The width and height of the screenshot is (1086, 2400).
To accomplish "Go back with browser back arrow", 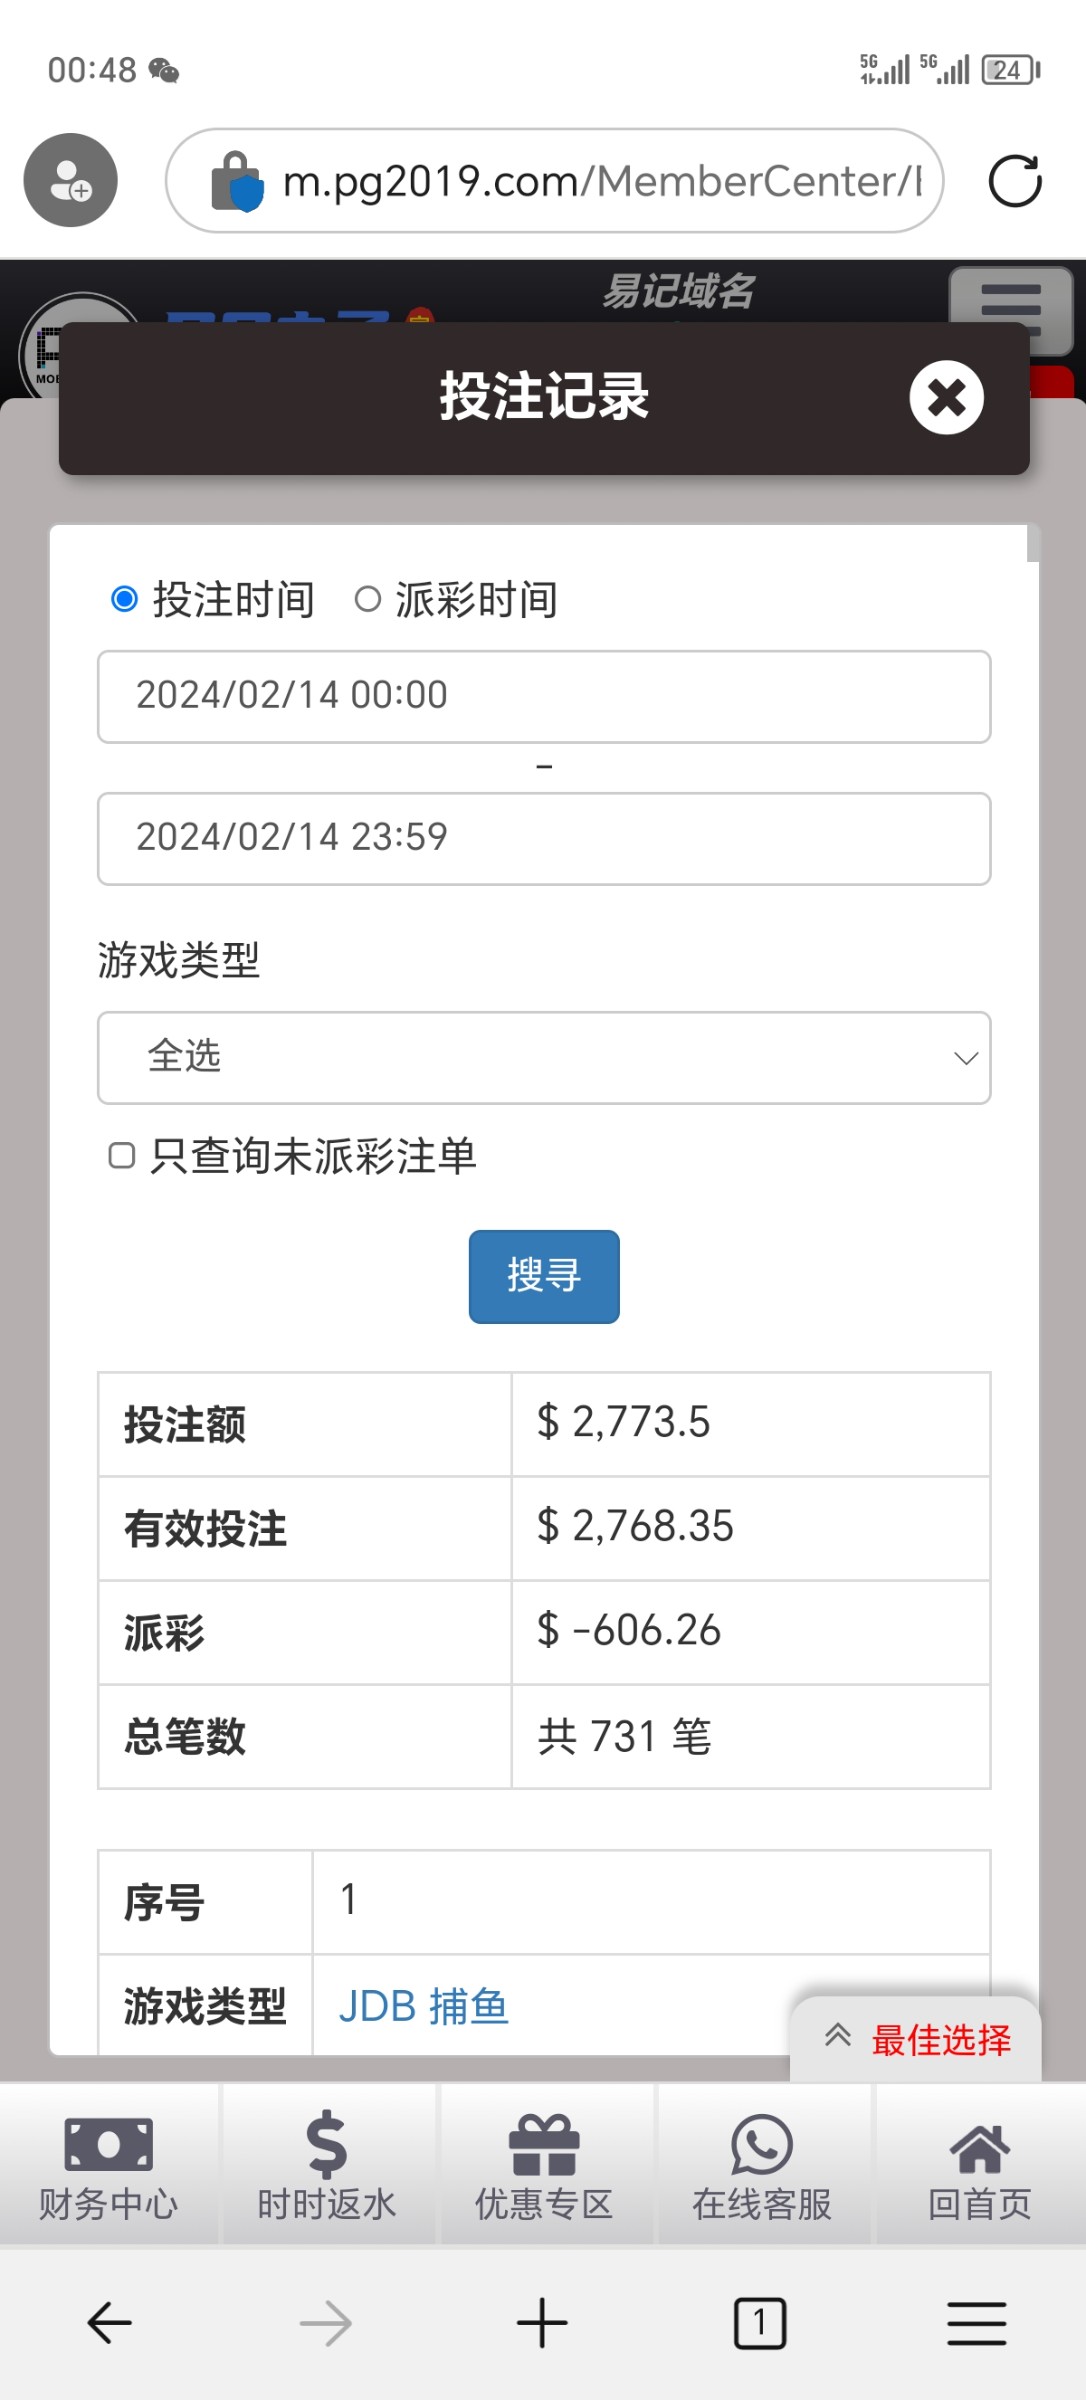I will (x=109, y=2322).
